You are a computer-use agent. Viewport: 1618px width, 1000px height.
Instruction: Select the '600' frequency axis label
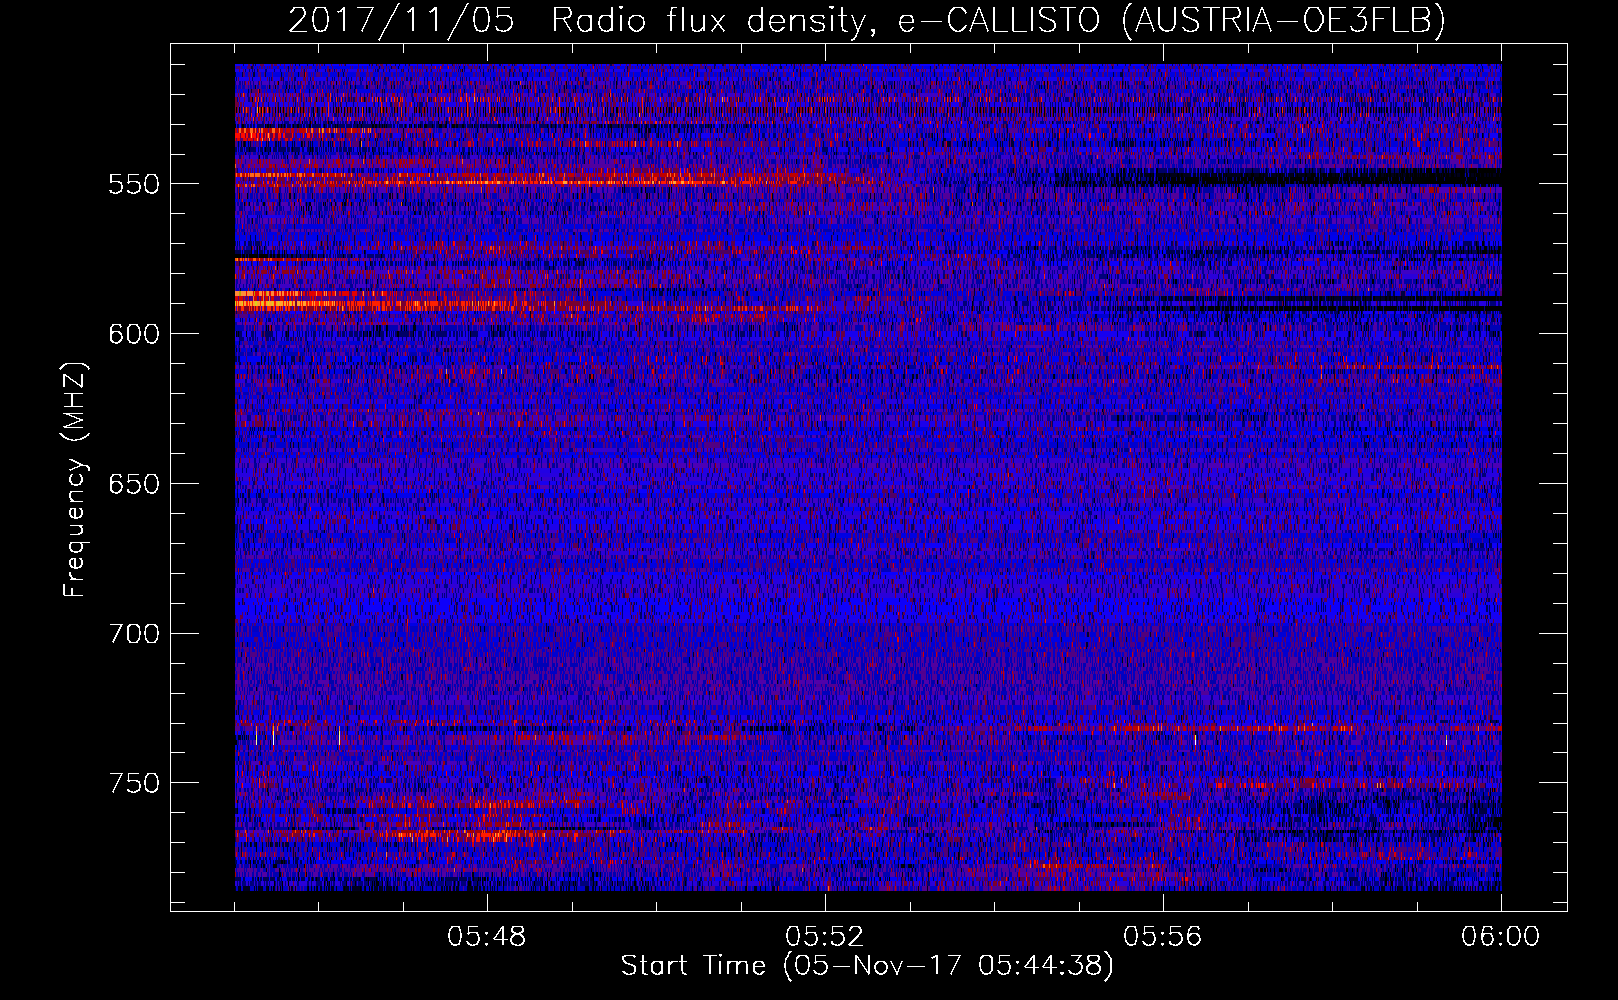point(134,334)
